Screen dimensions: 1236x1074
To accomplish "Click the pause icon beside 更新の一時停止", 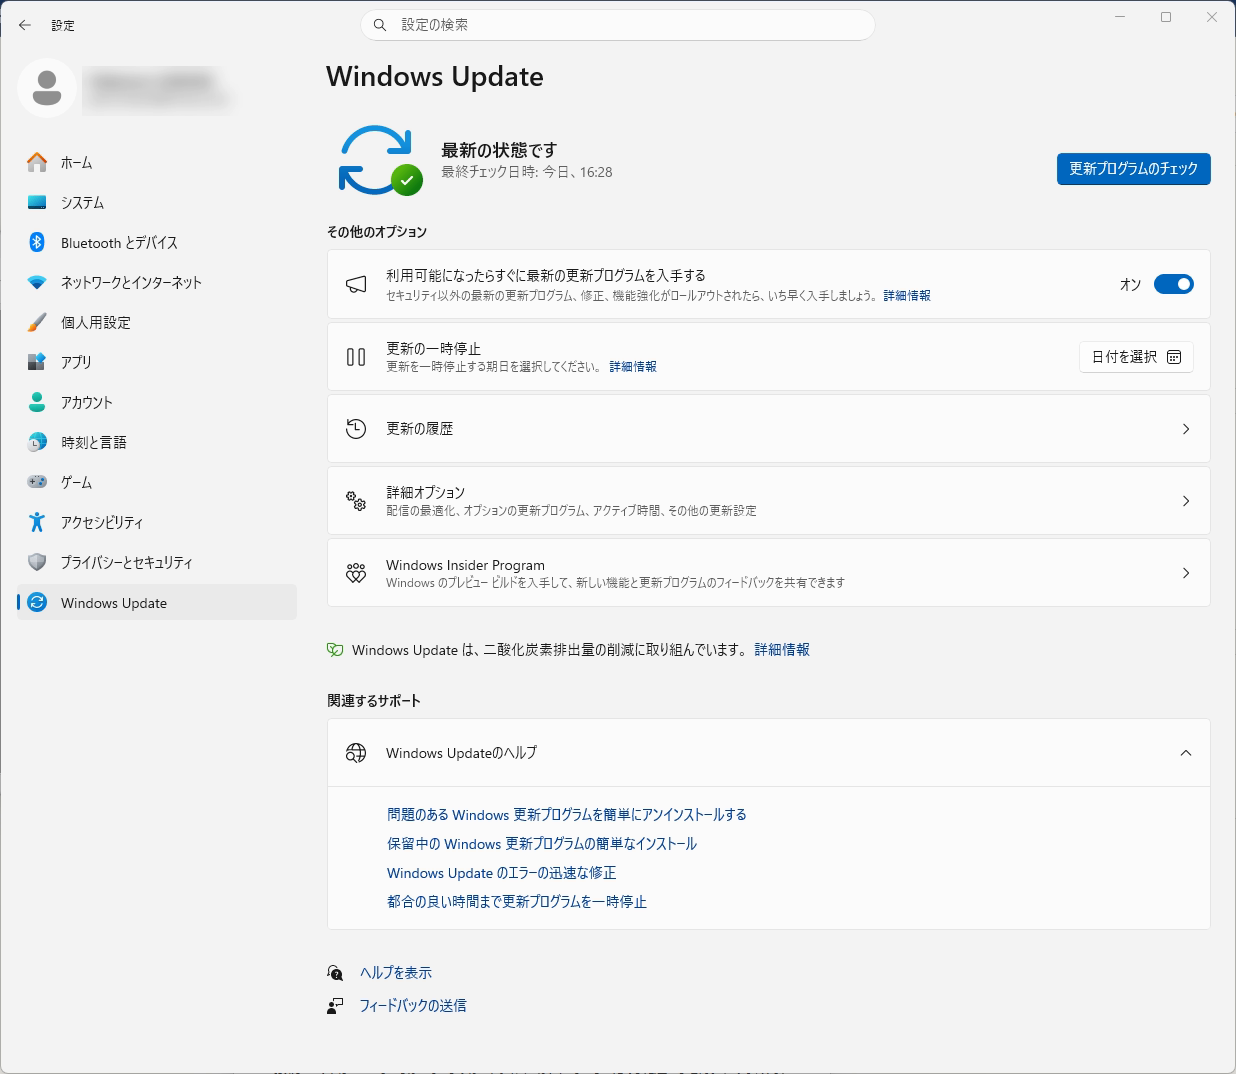I will click(356, 357).
